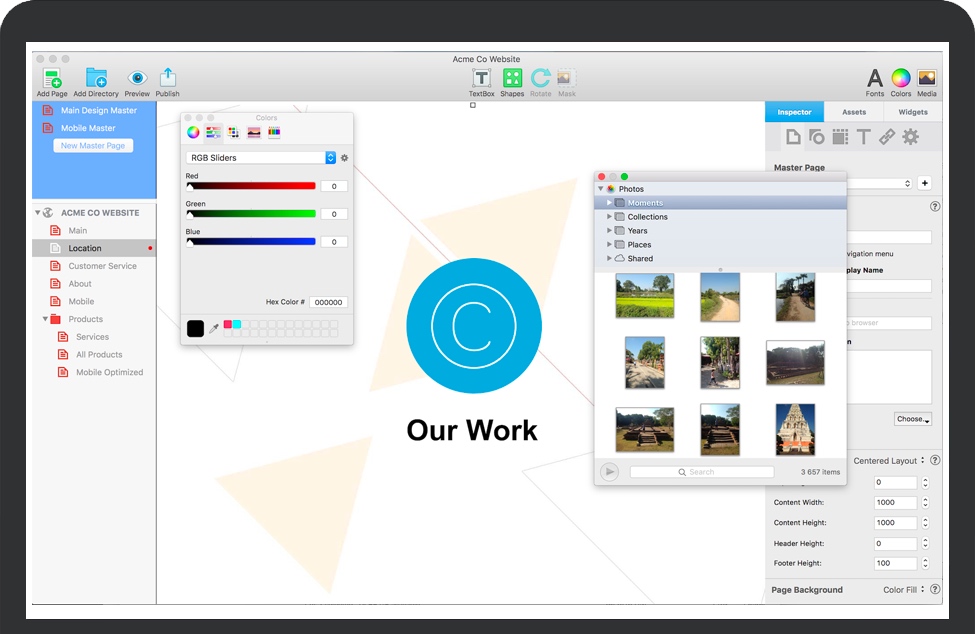975x634 pixels.
Task: Click the Choose... button
Action: point(912,419)
